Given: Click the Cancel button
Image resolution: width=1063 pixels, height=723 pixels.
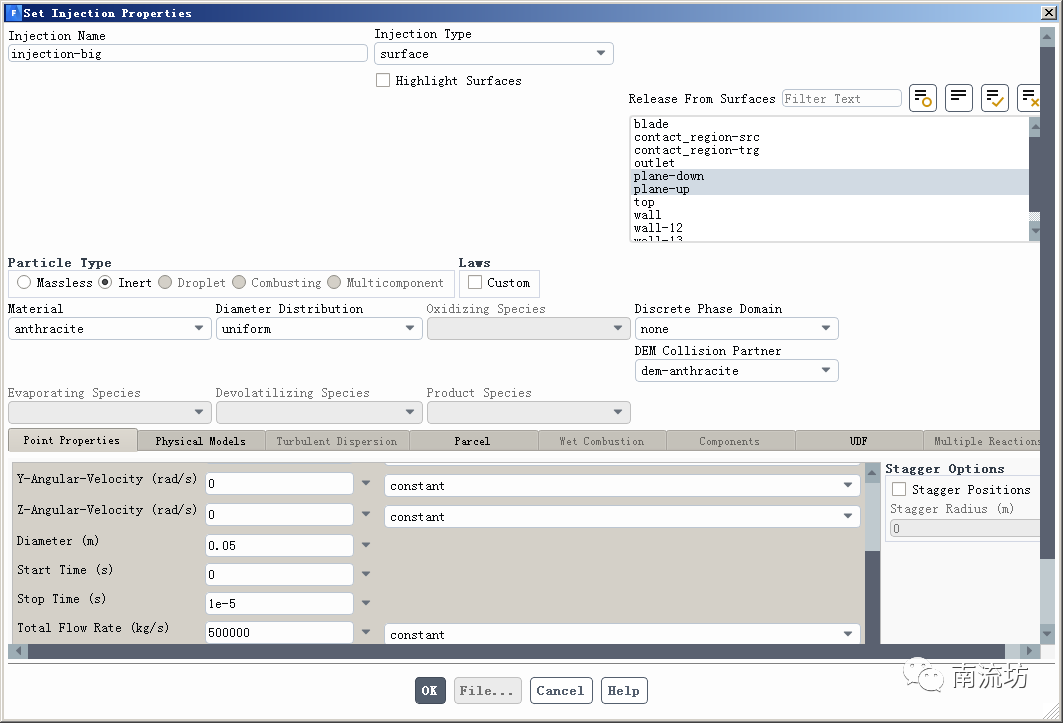Looking at the screenshot, I should tap(559, 691).
